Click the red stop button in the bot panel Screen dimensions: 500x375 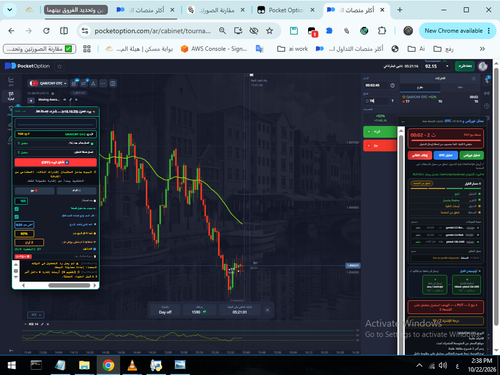point(420,155)
